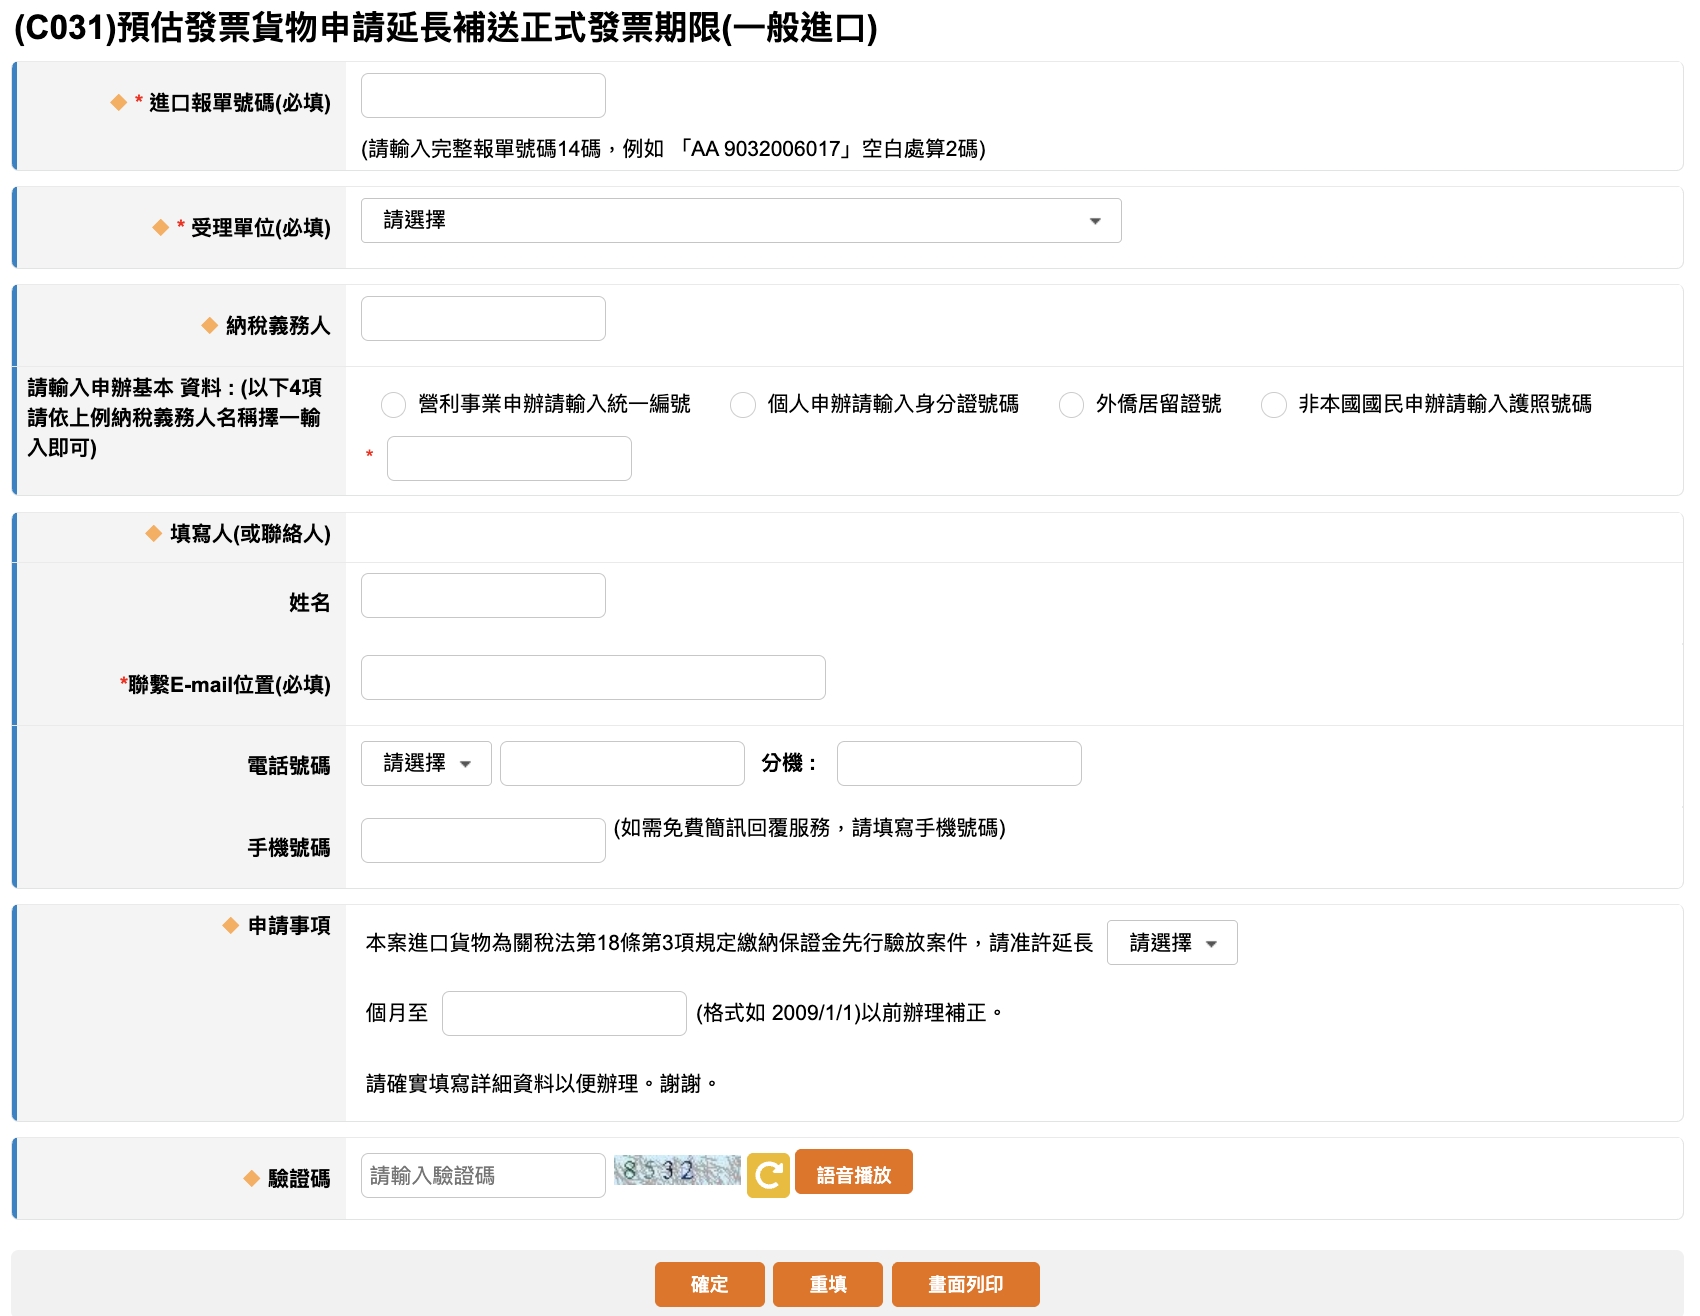
Task: Focus the 請輸入驗證碼 captcha field
Action: (483, 1175)
